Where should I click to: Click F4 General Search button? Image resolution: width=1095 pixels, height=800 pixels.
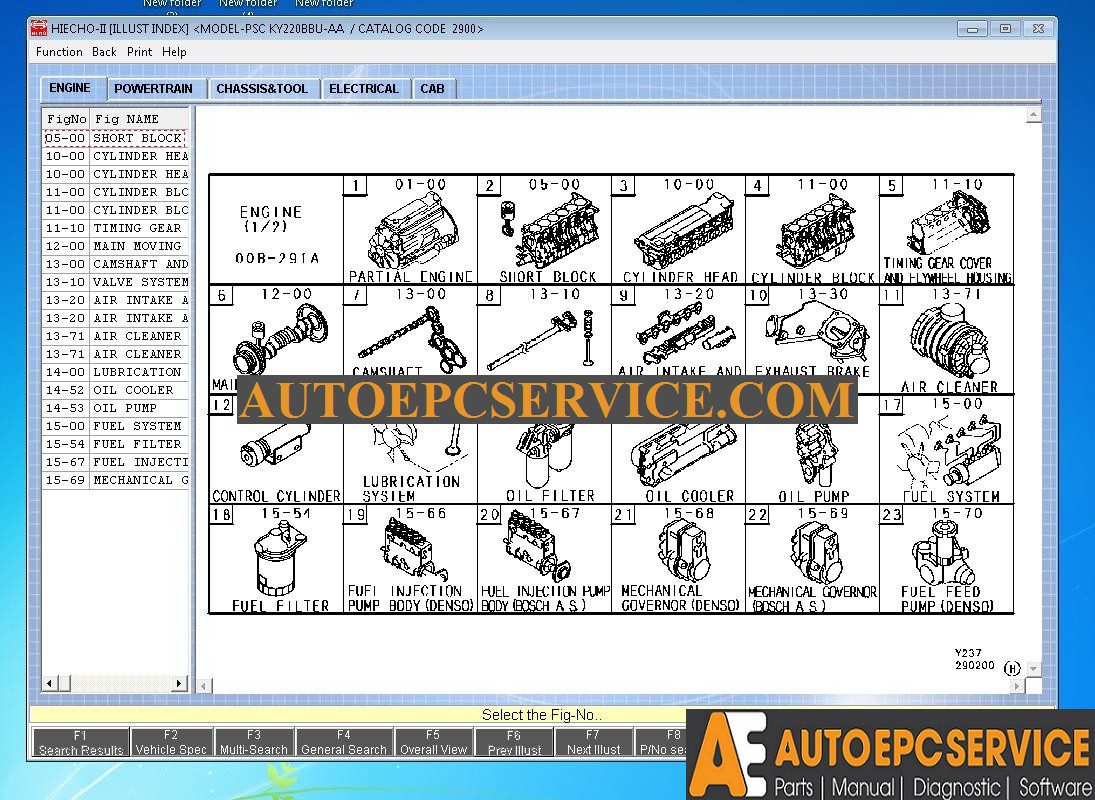pos(344,742)
